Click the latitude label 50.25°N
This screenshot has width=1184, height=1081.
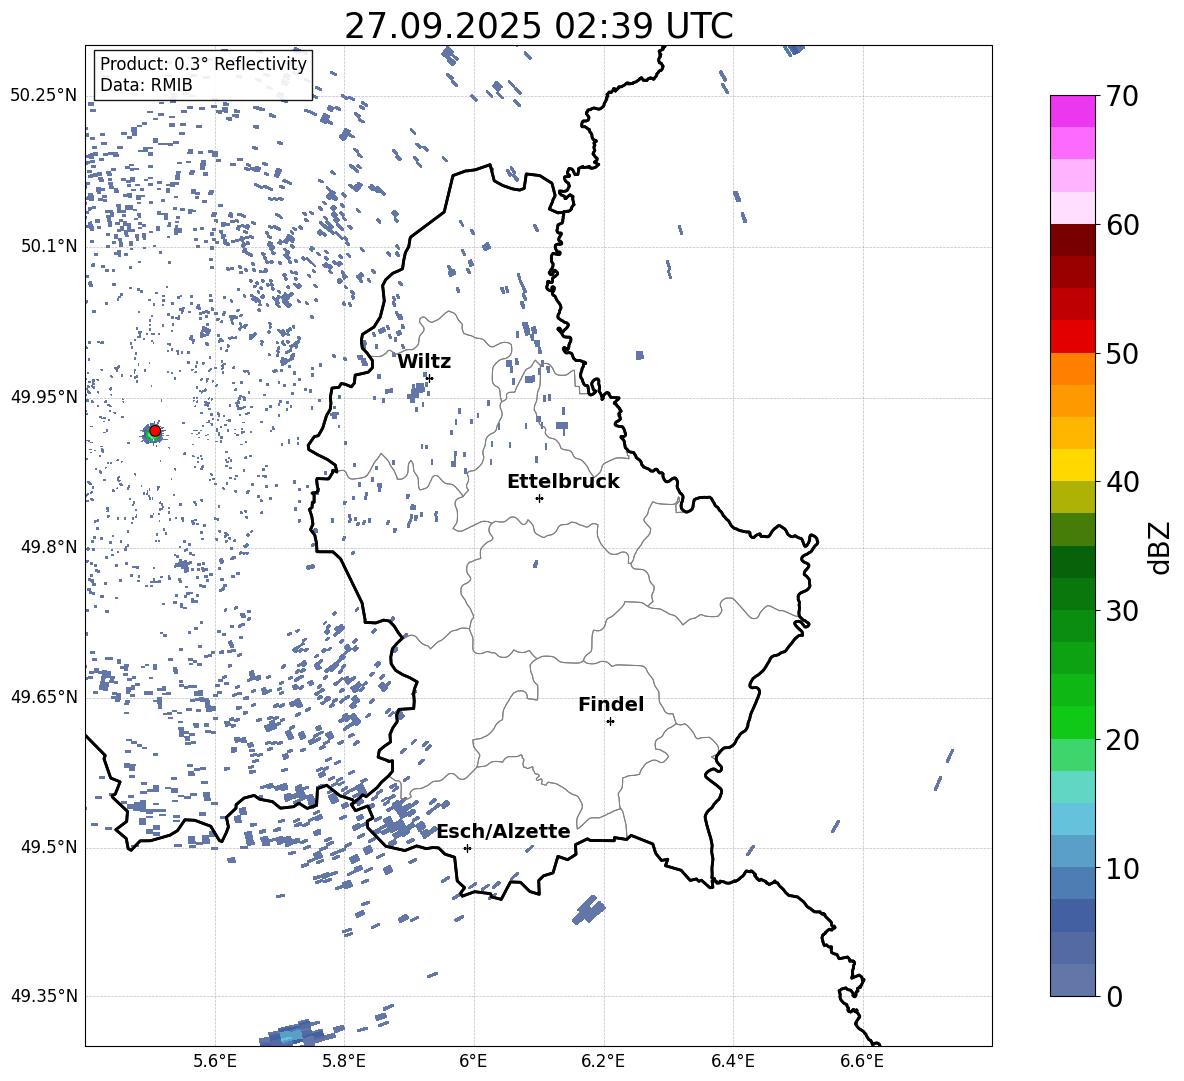coord(44,96)
